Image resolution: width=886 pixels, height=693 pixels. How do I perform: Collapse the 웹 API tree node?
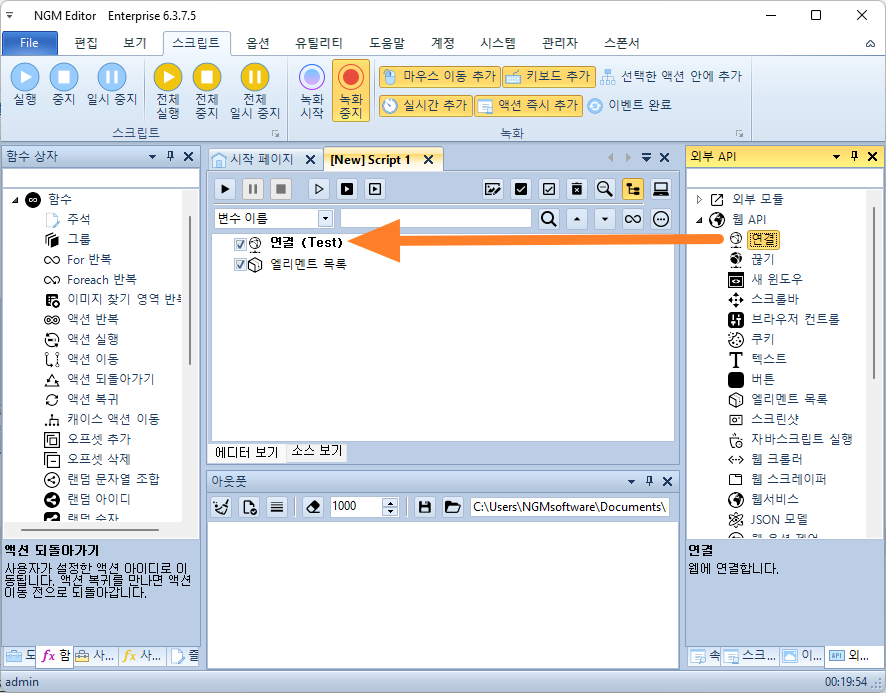(x=699, y=220)
